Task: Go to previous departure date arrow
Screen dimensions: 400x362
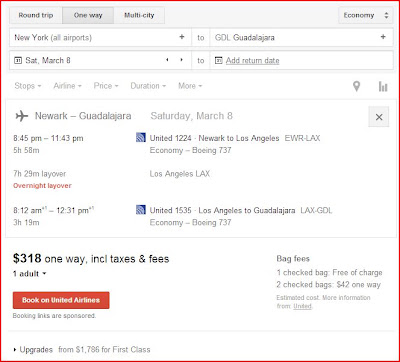Action: tap(167, 60)
